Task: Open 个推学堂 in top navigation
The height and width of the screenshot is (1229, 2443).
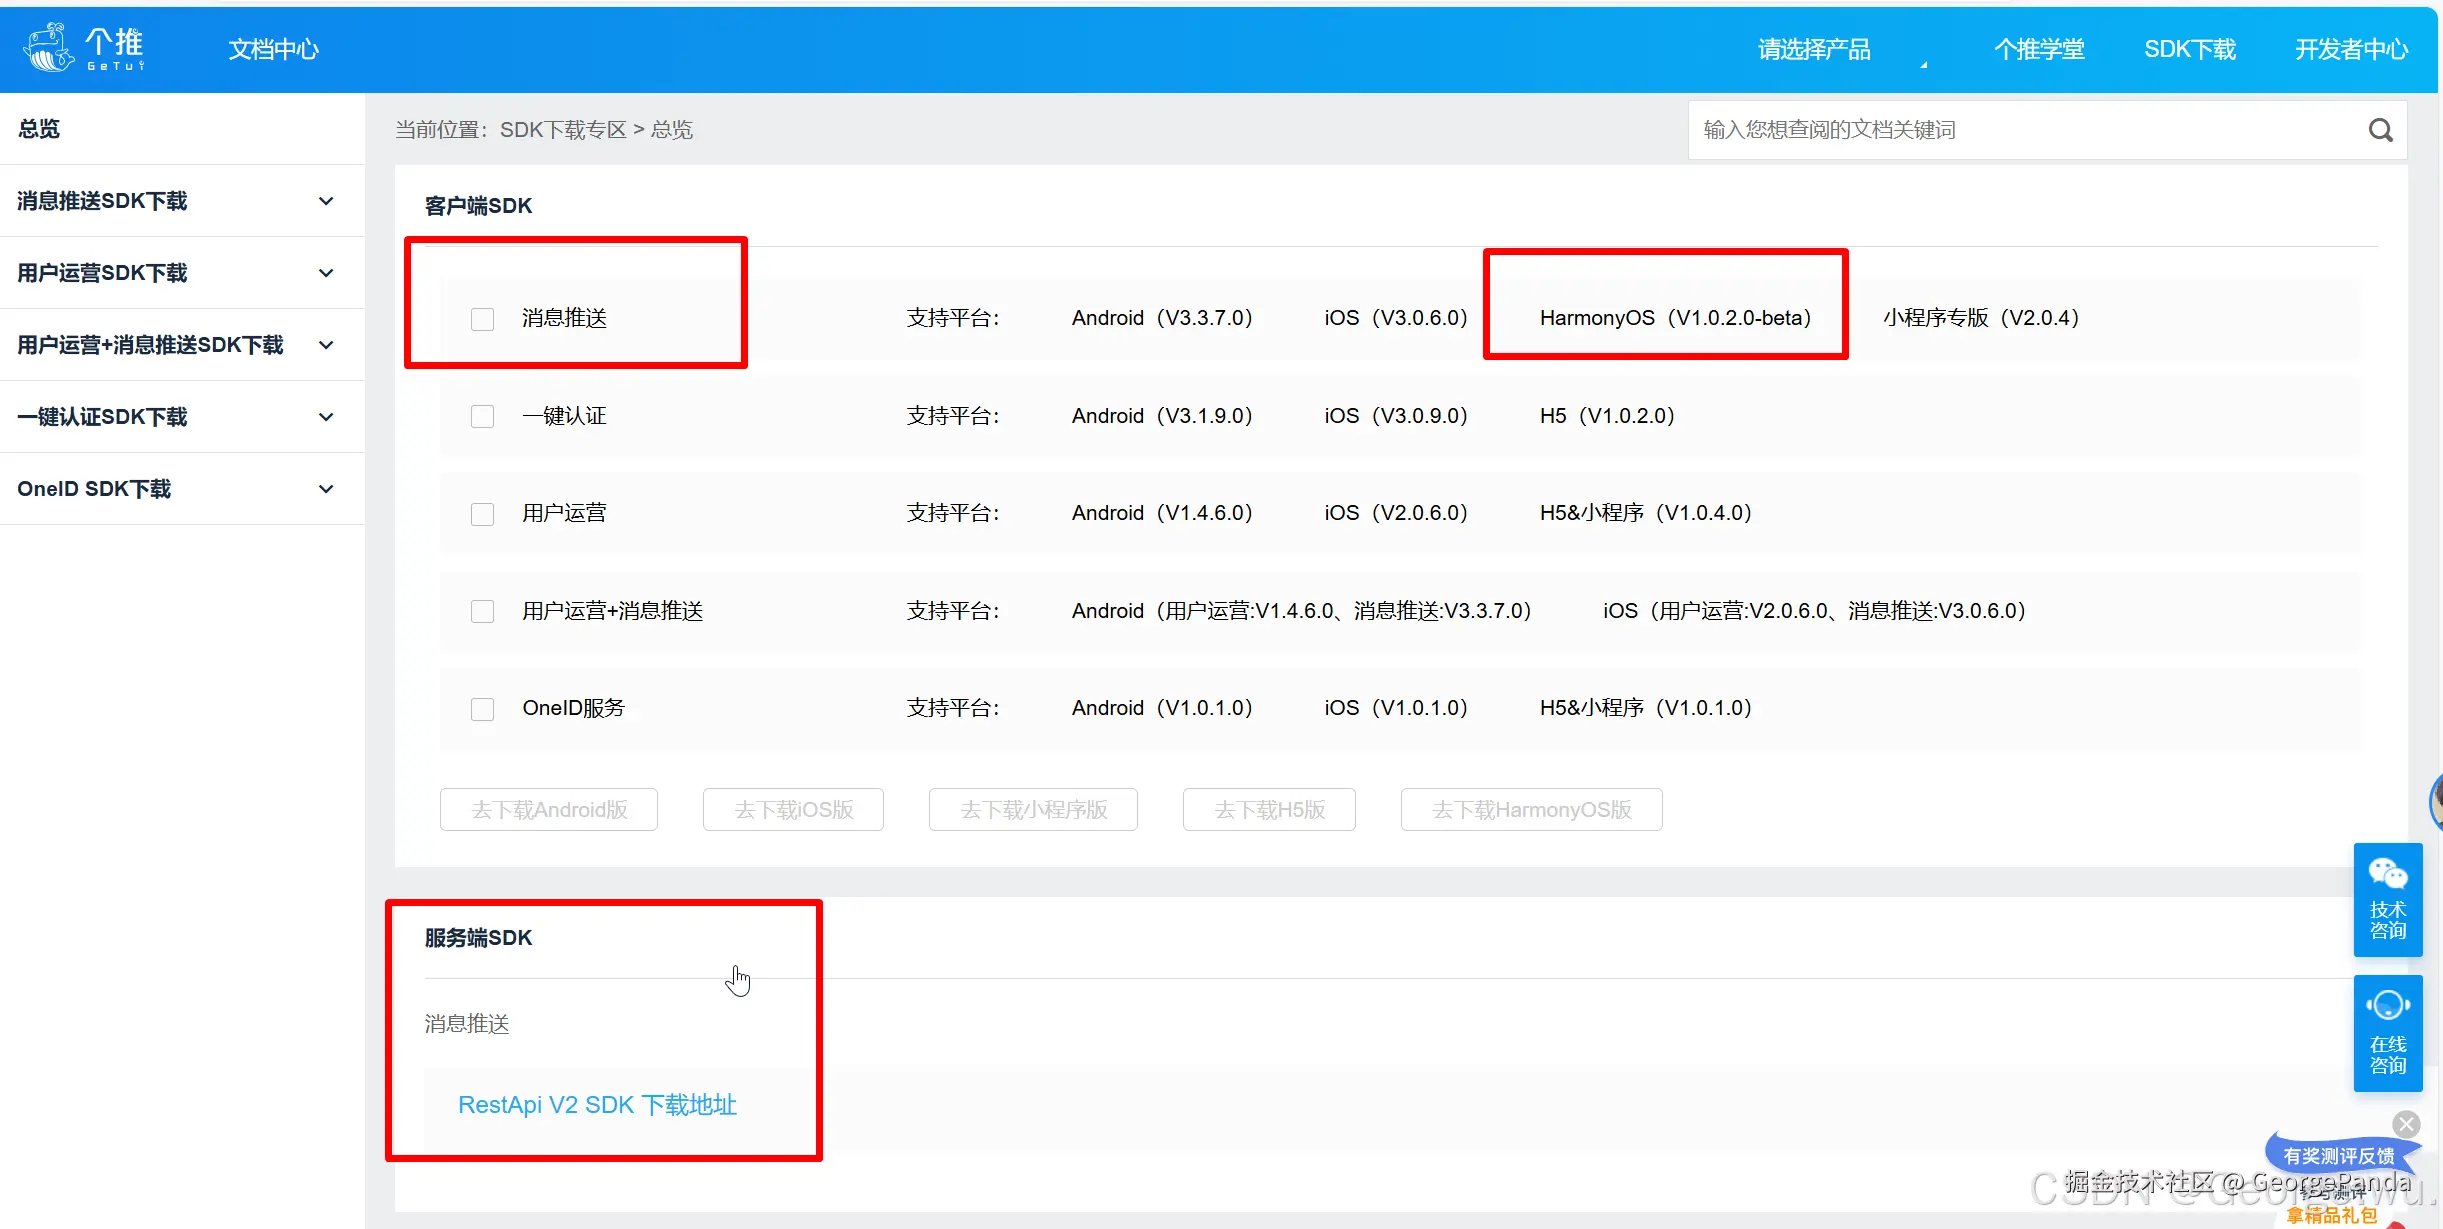Action: 2038,50
